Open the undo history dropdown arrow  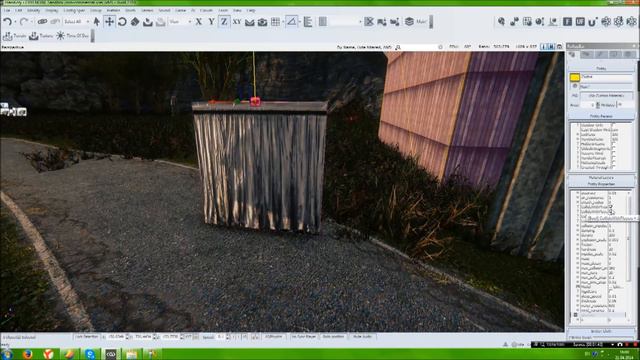click(x=15, y=22)
